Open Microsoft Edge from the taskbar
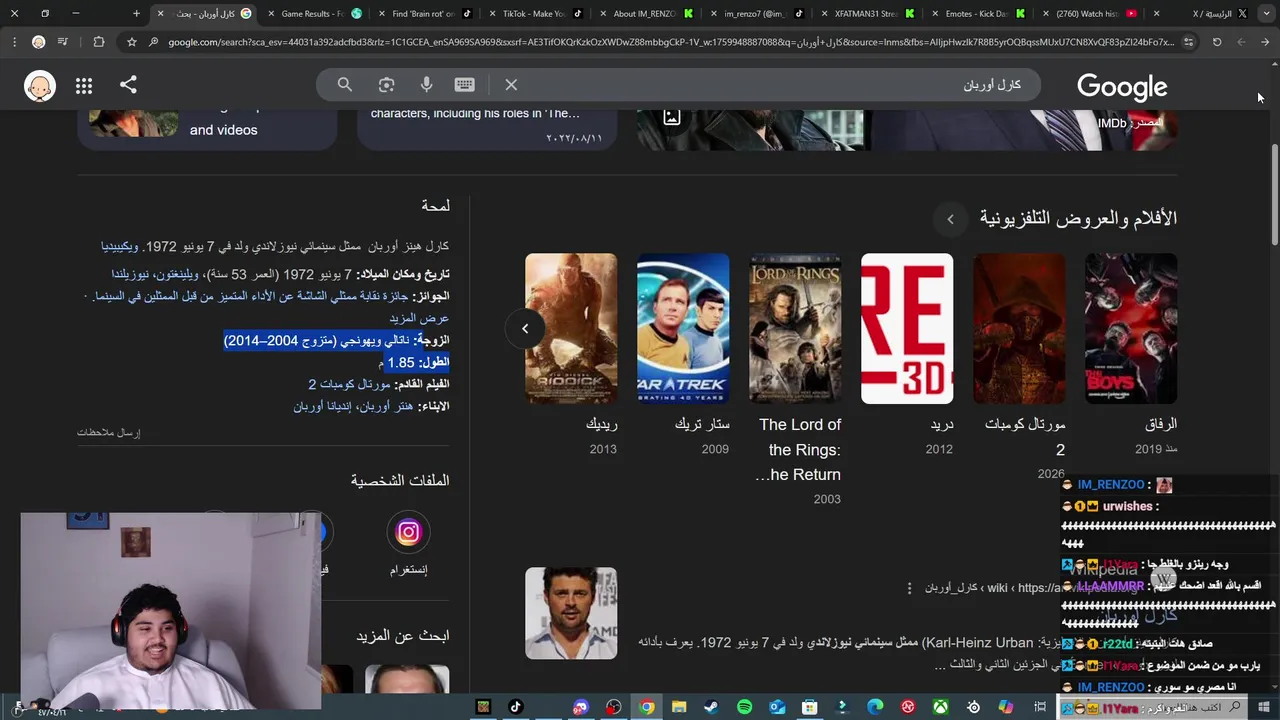 875,707
